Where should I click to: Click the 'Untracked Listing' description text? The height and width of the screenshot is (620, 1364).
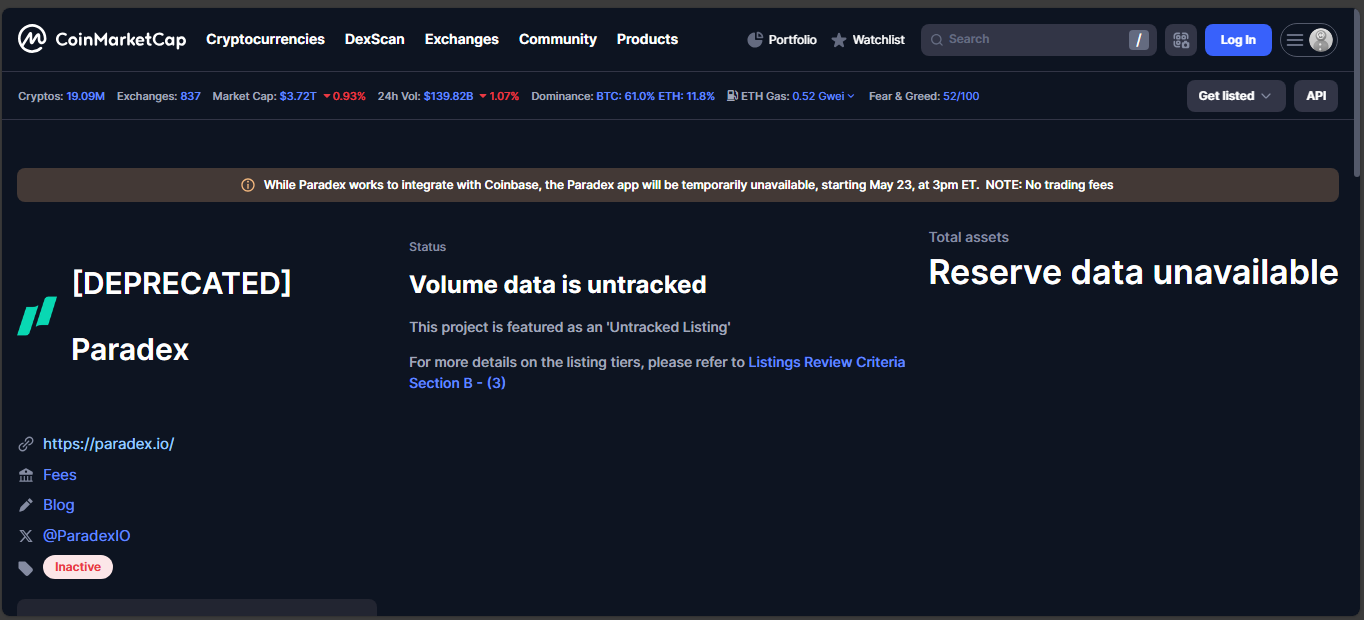570,327
